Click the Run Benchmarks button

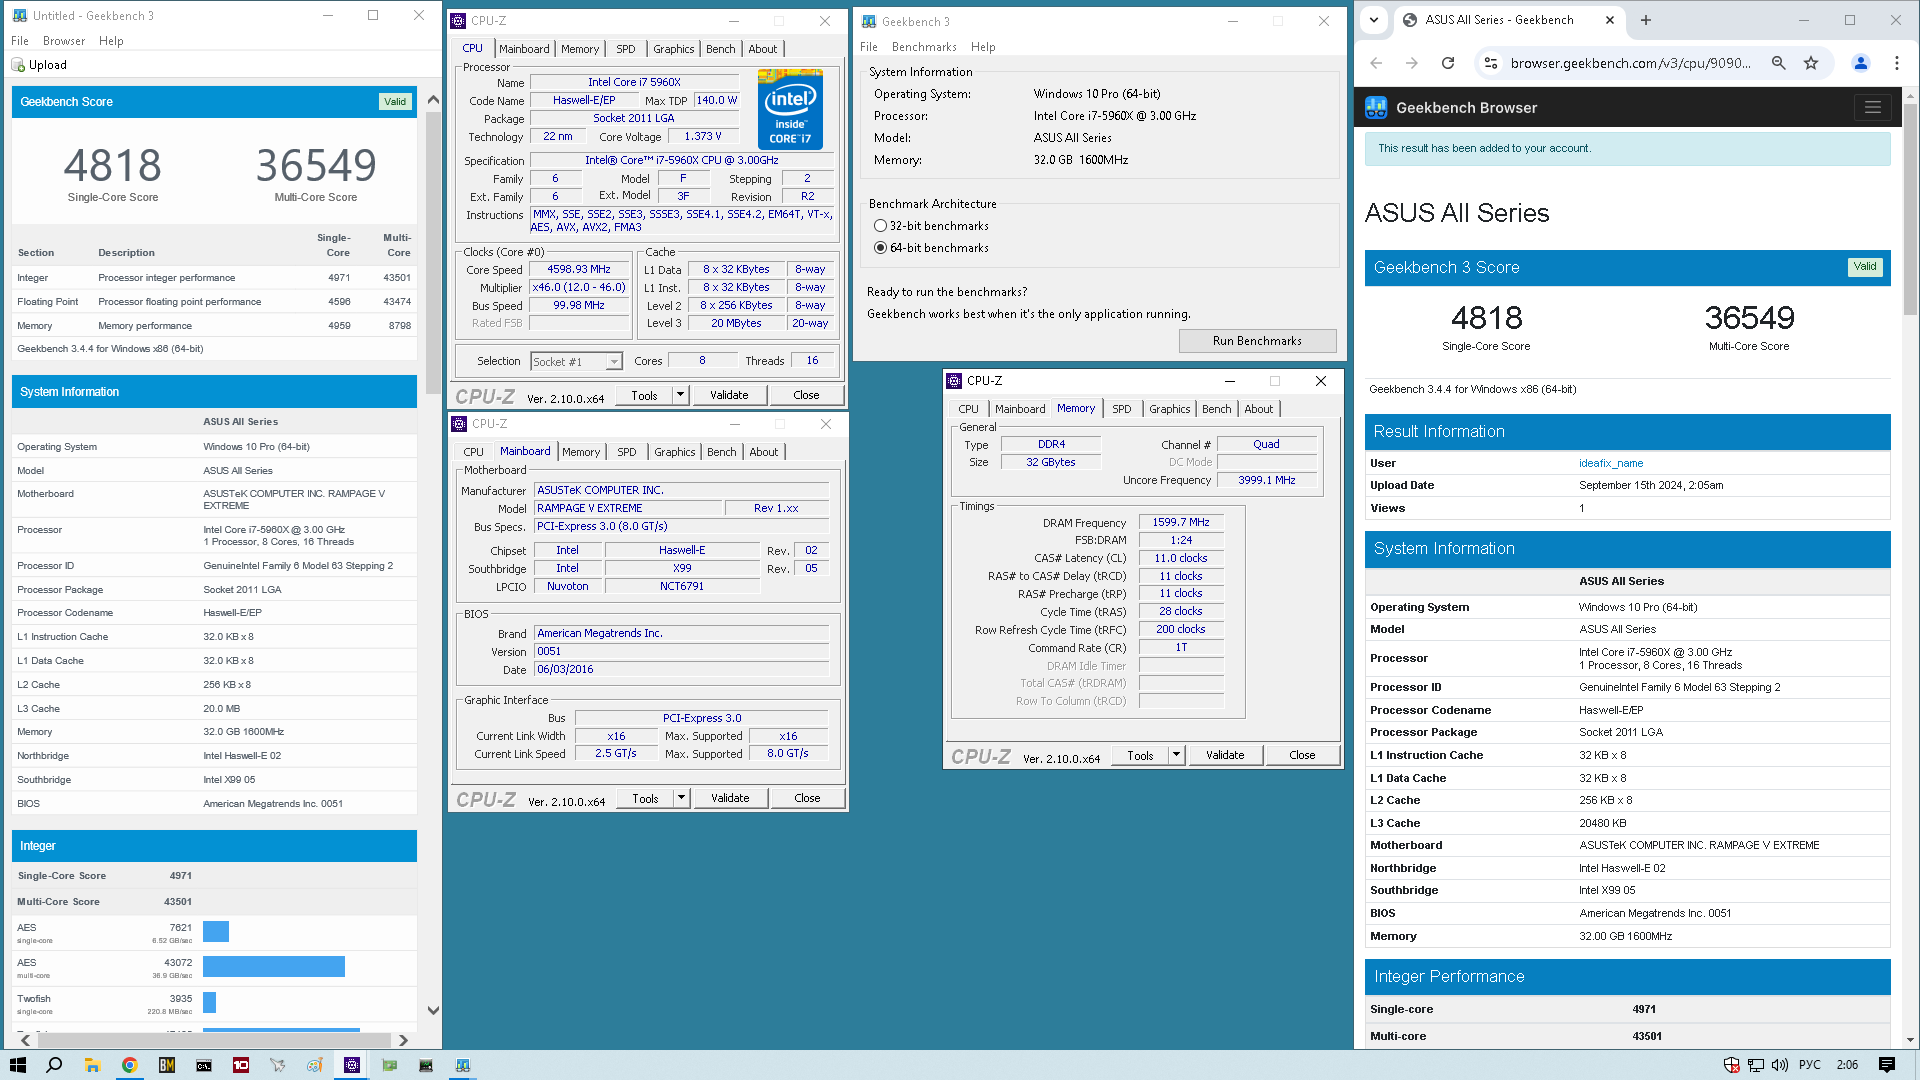click(1257, 341)
